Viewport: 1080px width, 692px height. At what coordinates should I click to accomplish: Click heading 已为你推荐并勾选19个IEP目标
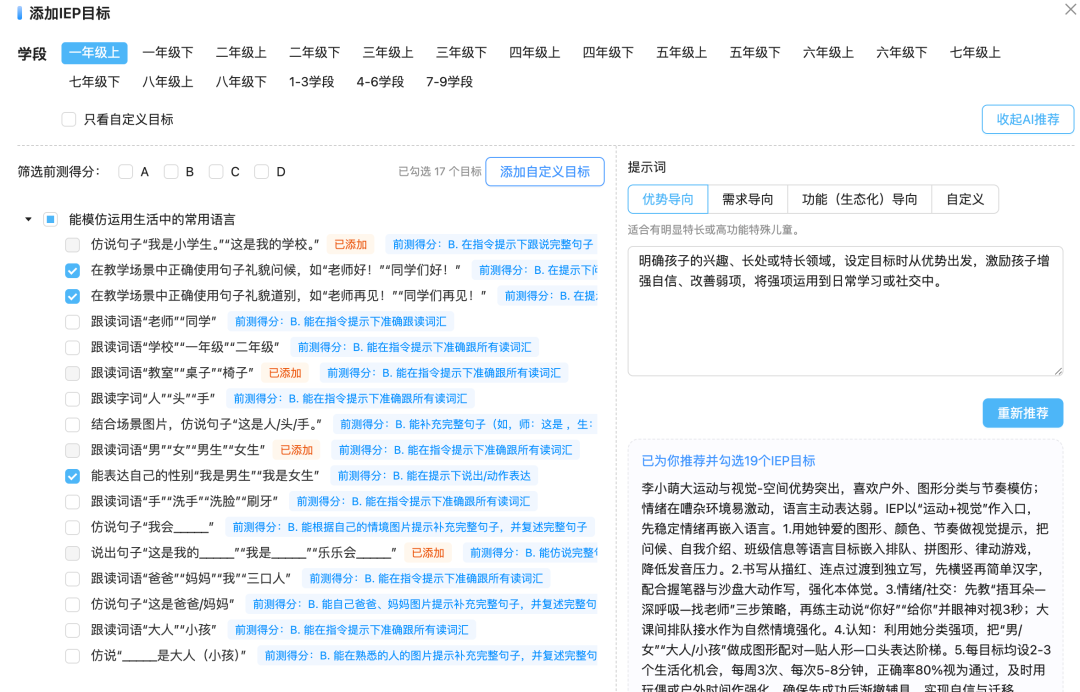728,461
